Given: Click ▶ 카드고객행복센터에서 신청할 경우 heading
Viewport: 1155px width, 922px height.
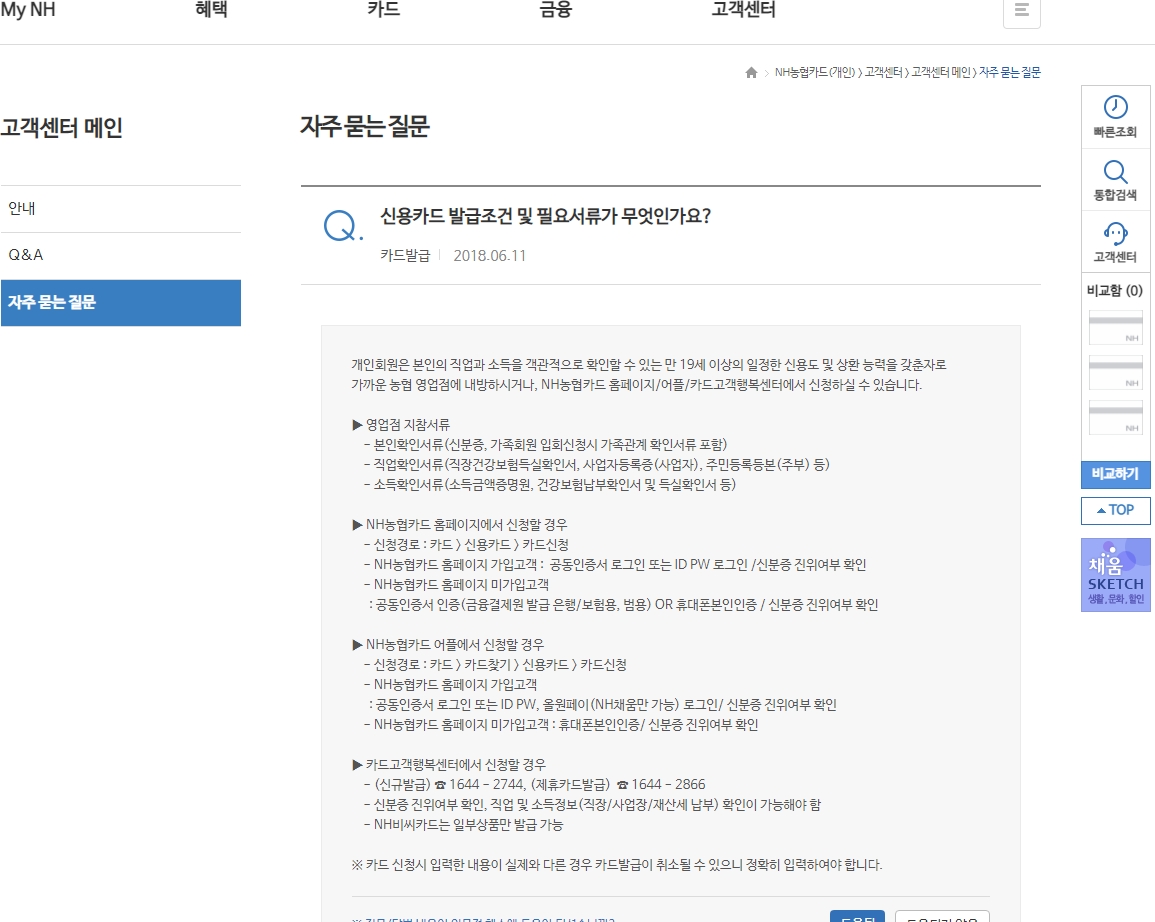Looking at the screenshot, I should pyautogui.click(x=449, y=765).
